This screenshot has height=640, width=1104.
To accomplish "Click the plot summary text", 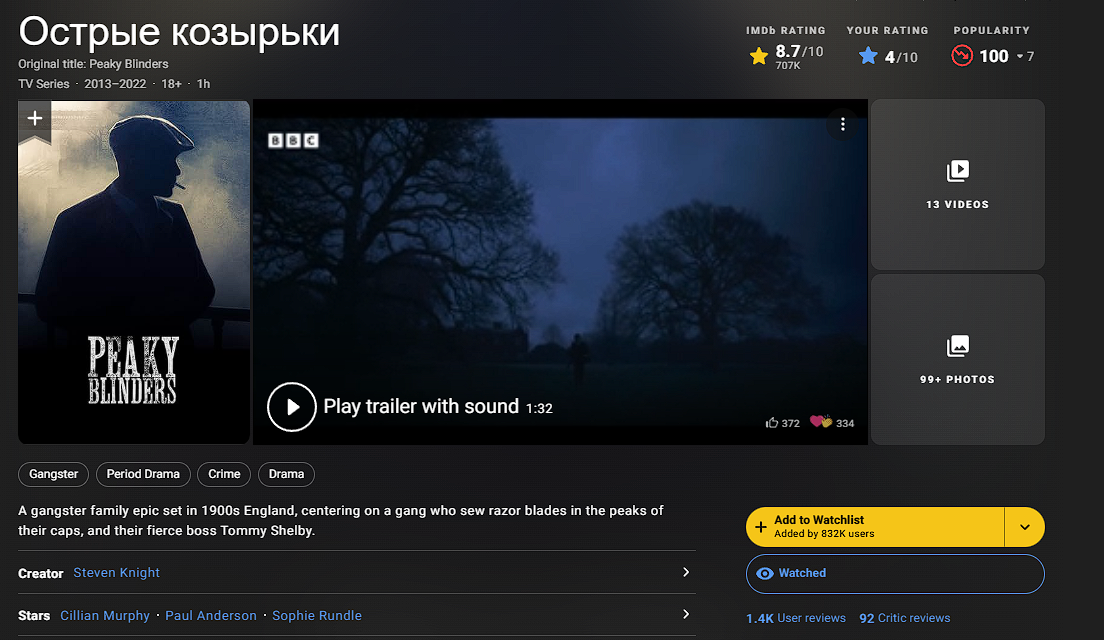I will click(x=341, y=520).
